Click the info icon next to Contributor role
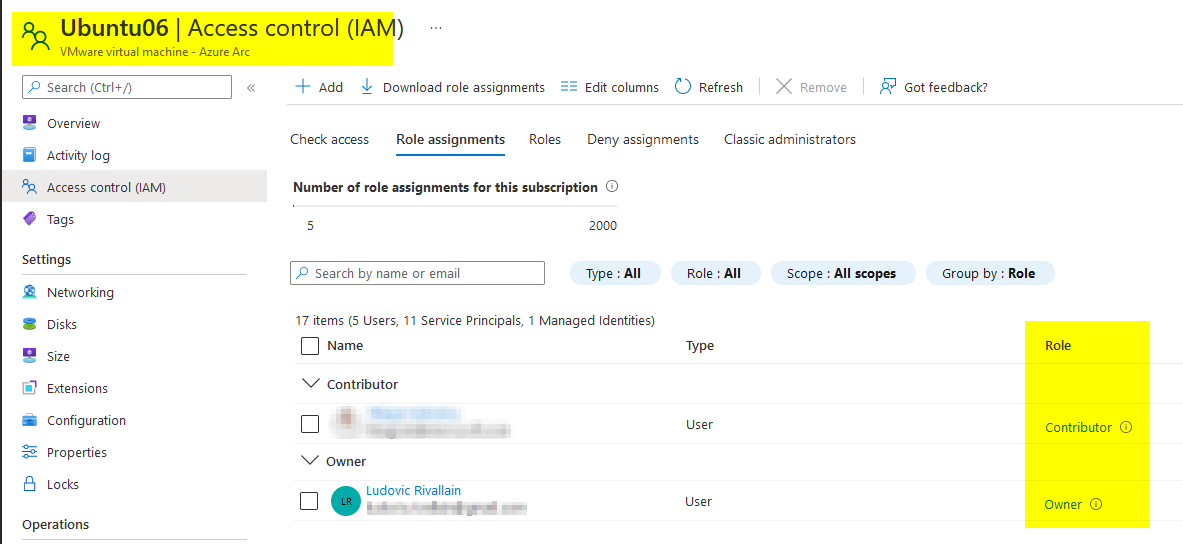Viewport: 1183px width, 544px height. click(x=1126, y=427)
